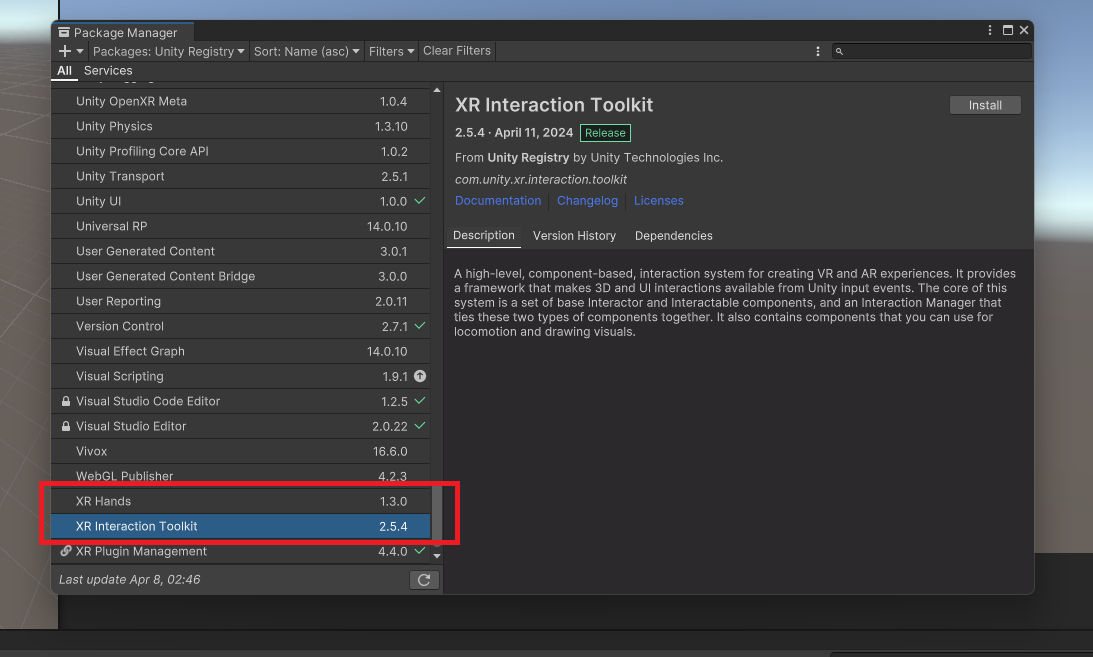Select Vivox package
The height and width of the screenshot is (657, 1093).
point(240,451)
